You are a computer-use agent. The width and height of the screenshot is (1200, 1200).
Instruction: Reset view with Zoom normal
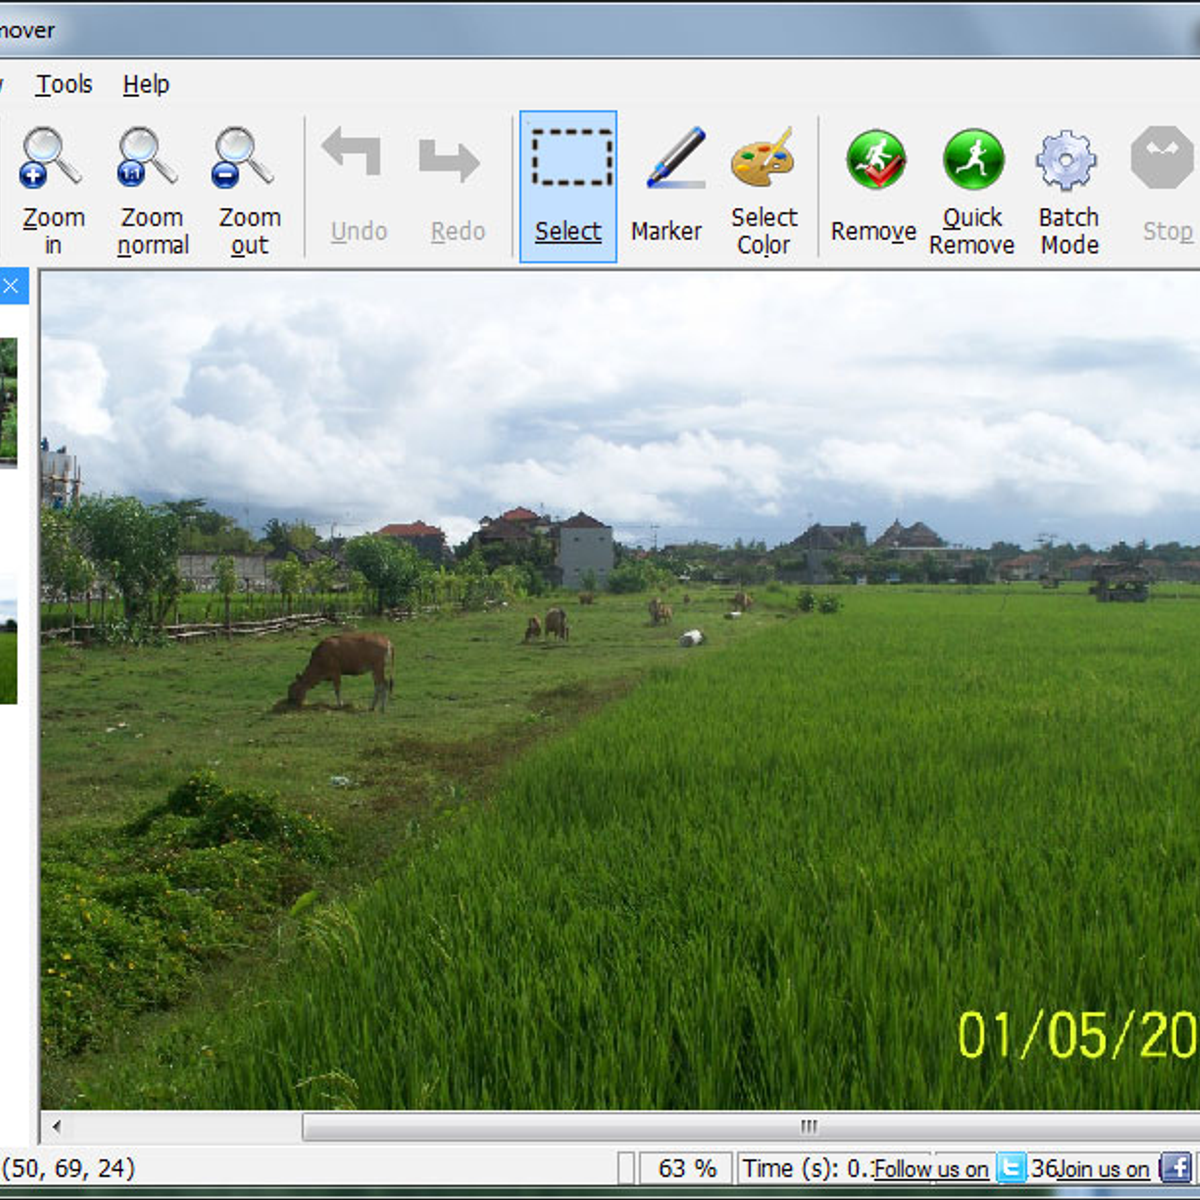(x=151, y=188)
